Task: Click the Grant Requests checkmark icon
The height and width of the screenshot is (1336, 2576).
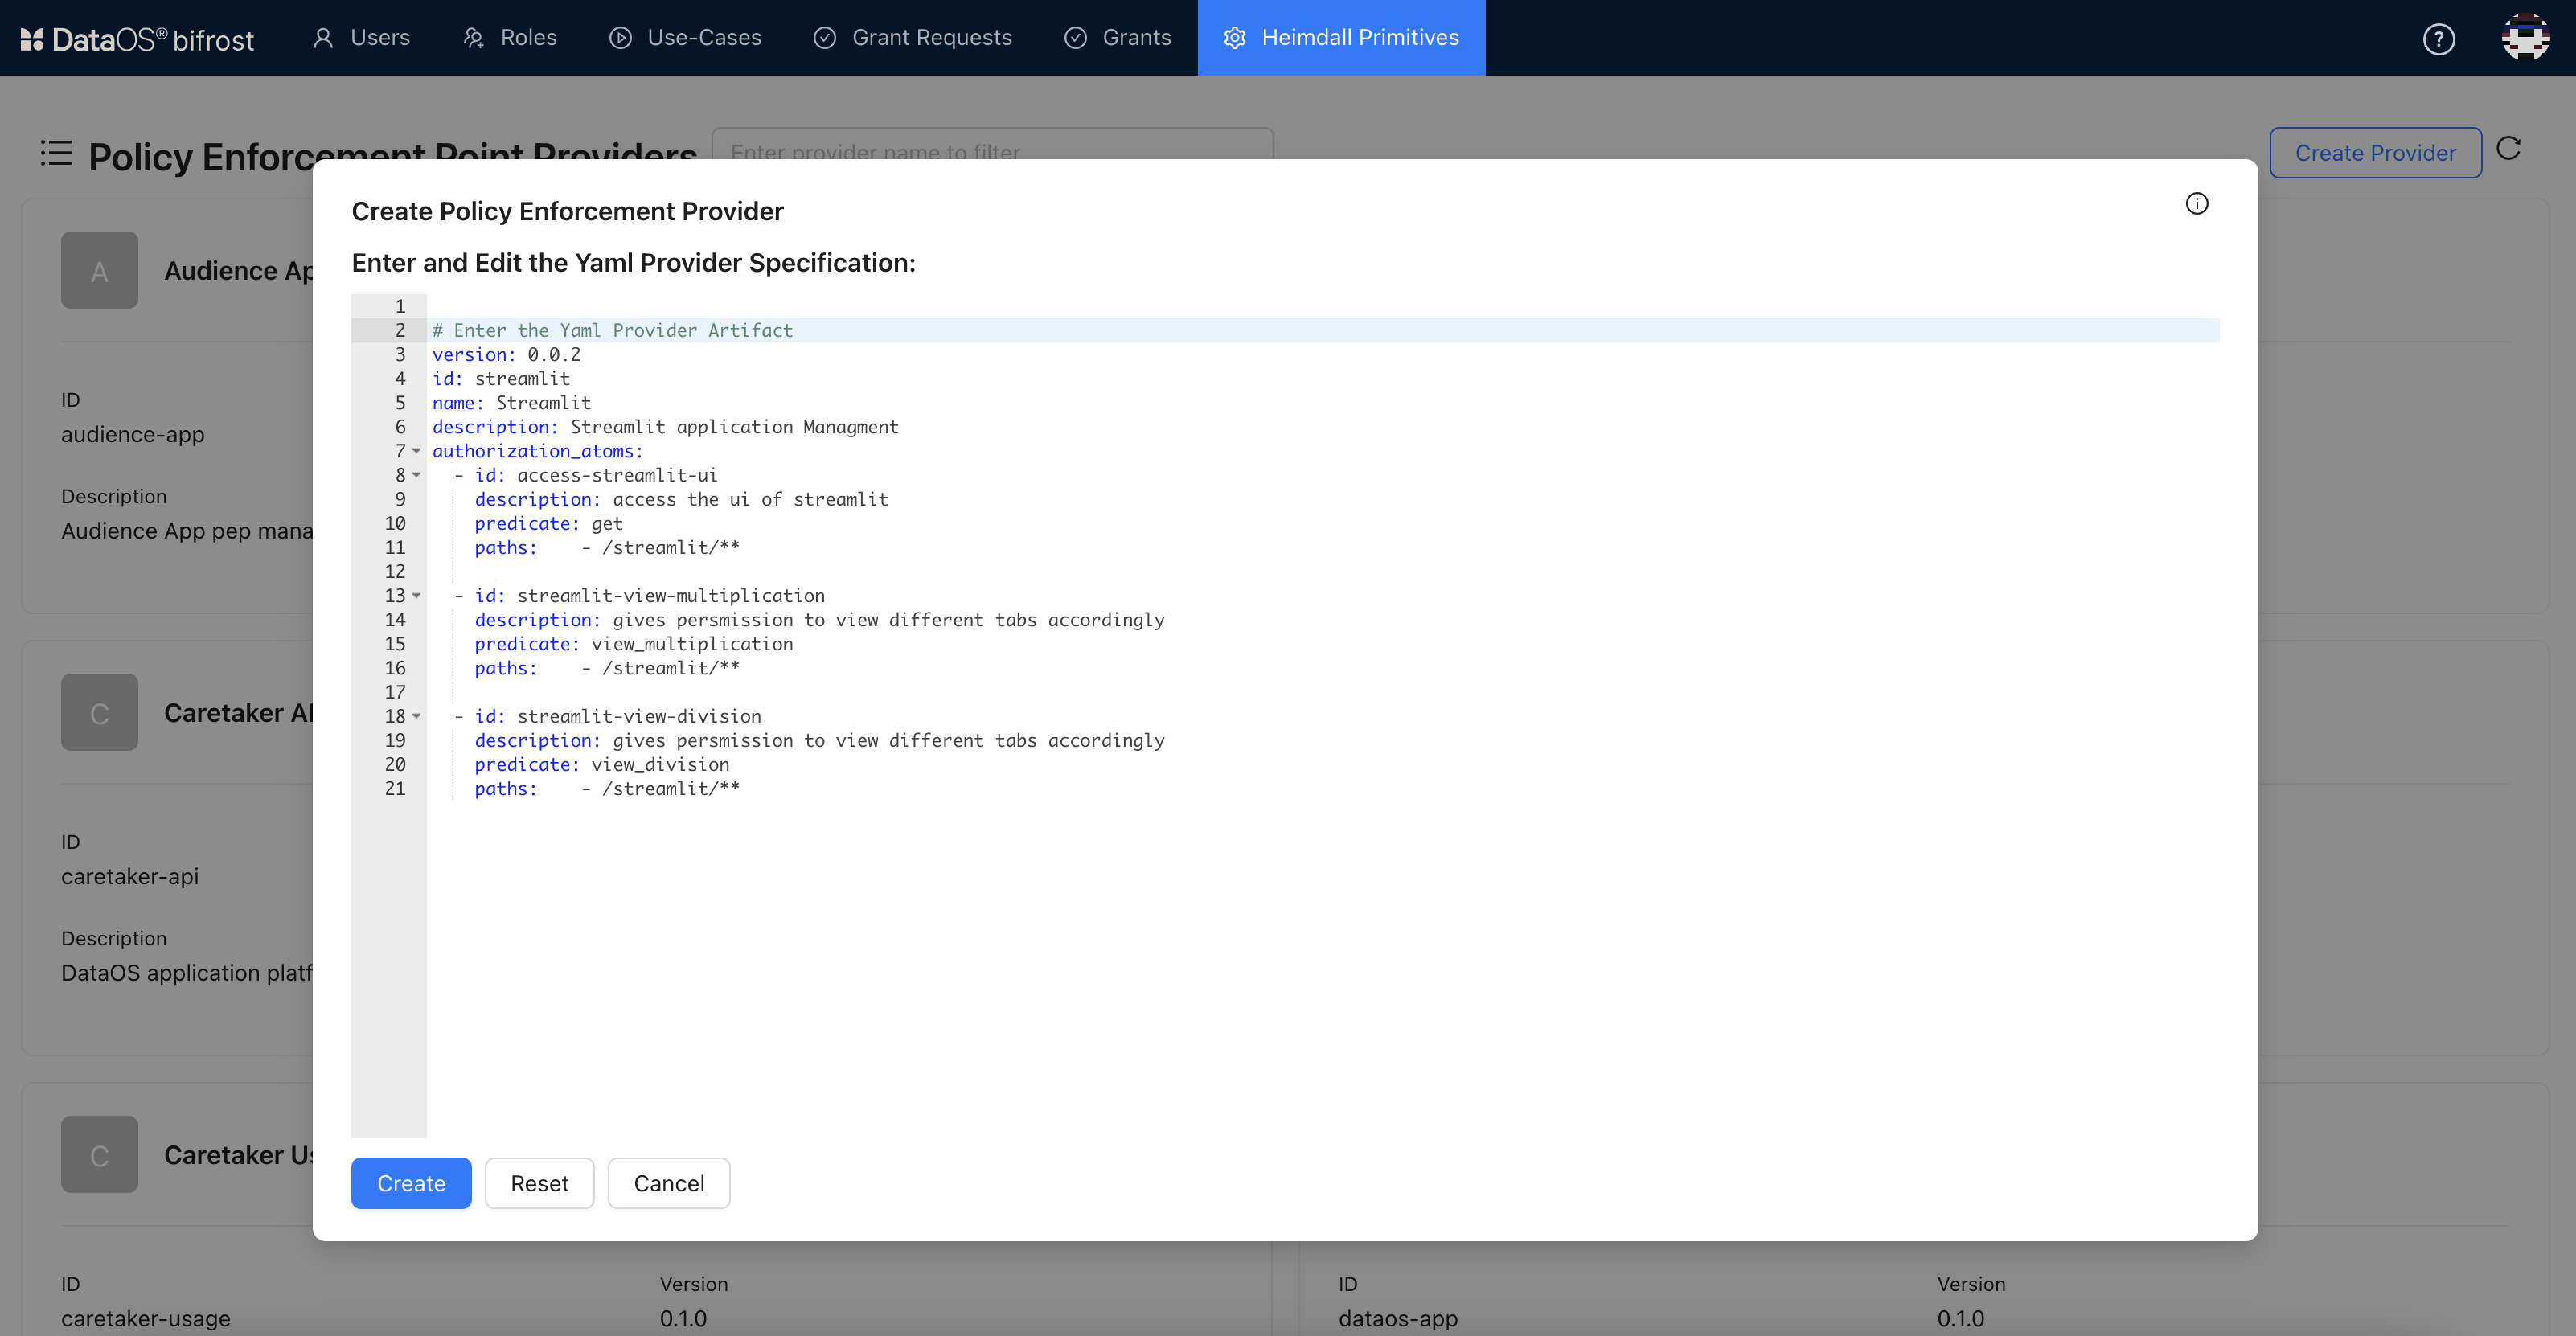Action: 824,38
